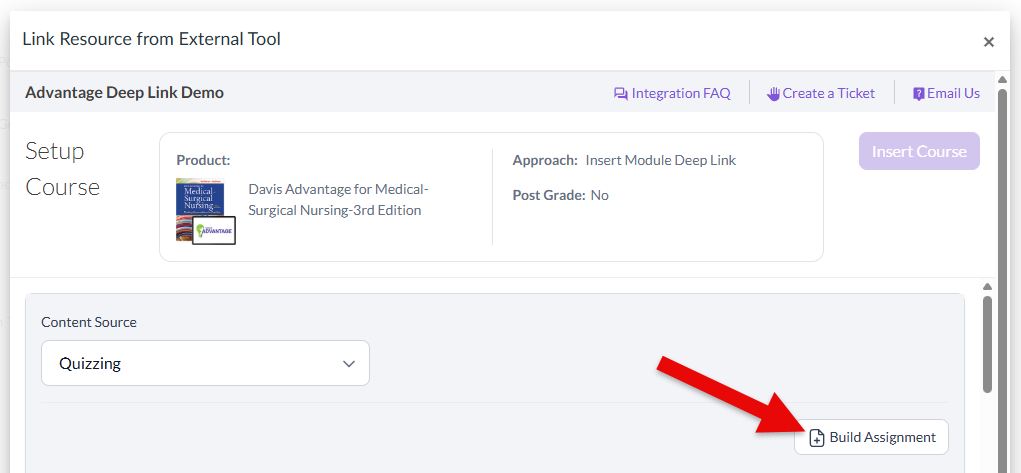This screenshot has height=473, width=1021.
Task: Select the Email Us link text
Action: [x=953, y=93]
